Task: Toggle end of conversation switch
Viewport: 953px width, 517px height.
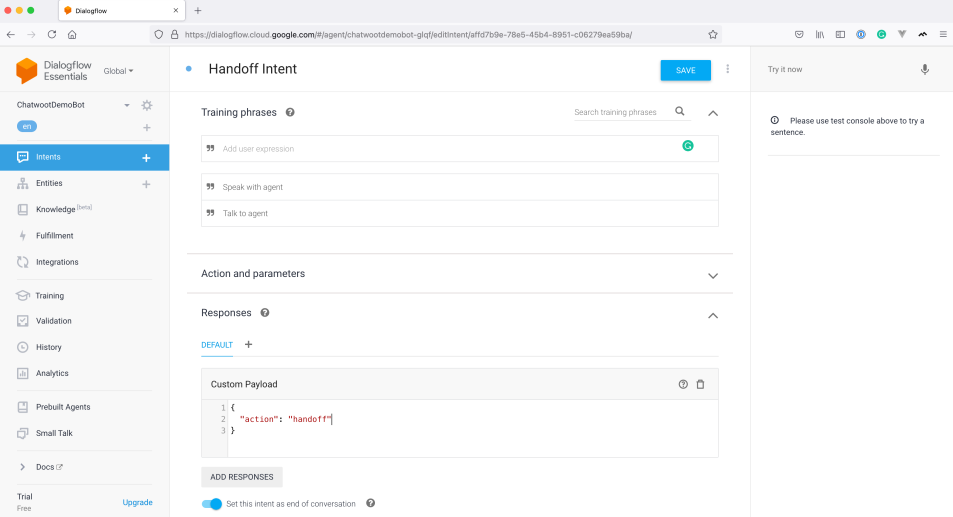Action: (212, 504)
